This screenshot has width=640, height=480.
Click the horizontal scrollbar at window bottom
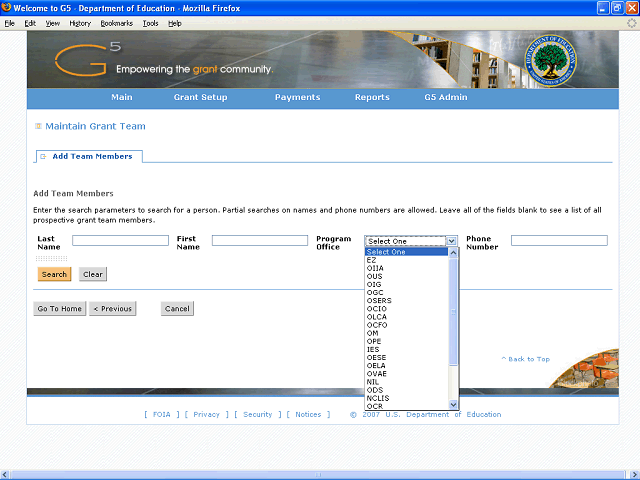tap(318, 475)
